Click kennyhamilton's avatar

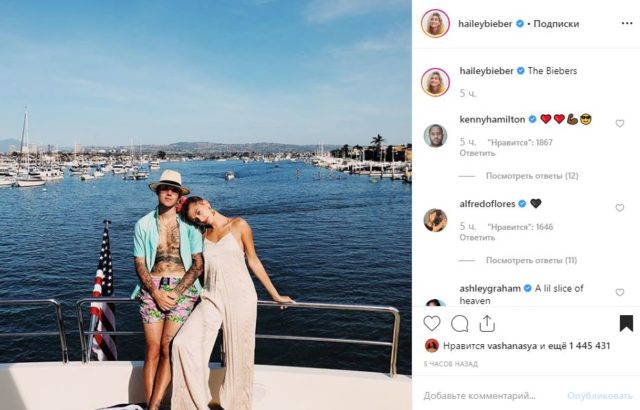pyautogui.click(x=435, y=135)
